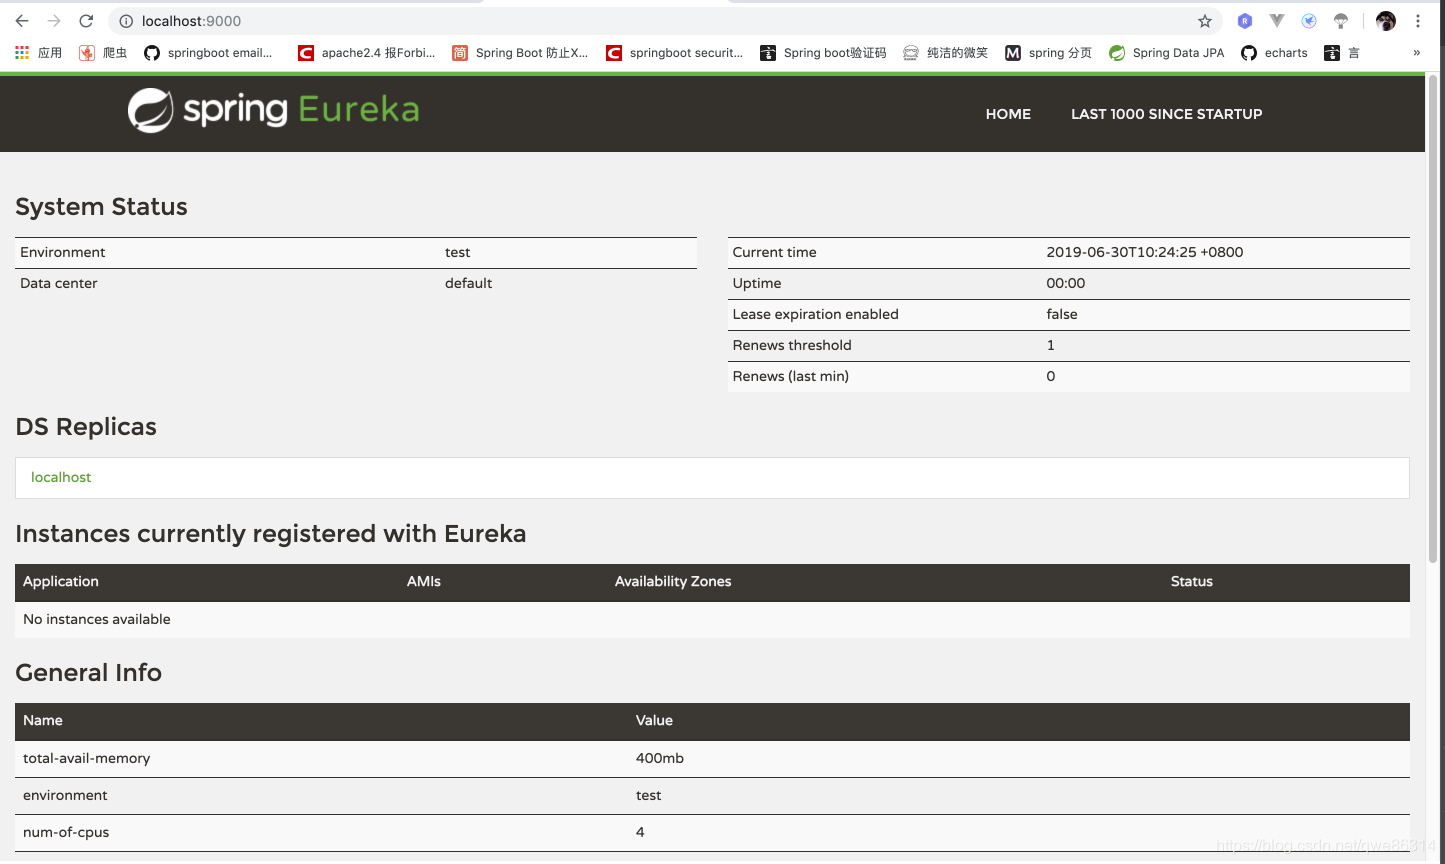Open the 纯洁的微笑 bookmark

coord(945,53)
